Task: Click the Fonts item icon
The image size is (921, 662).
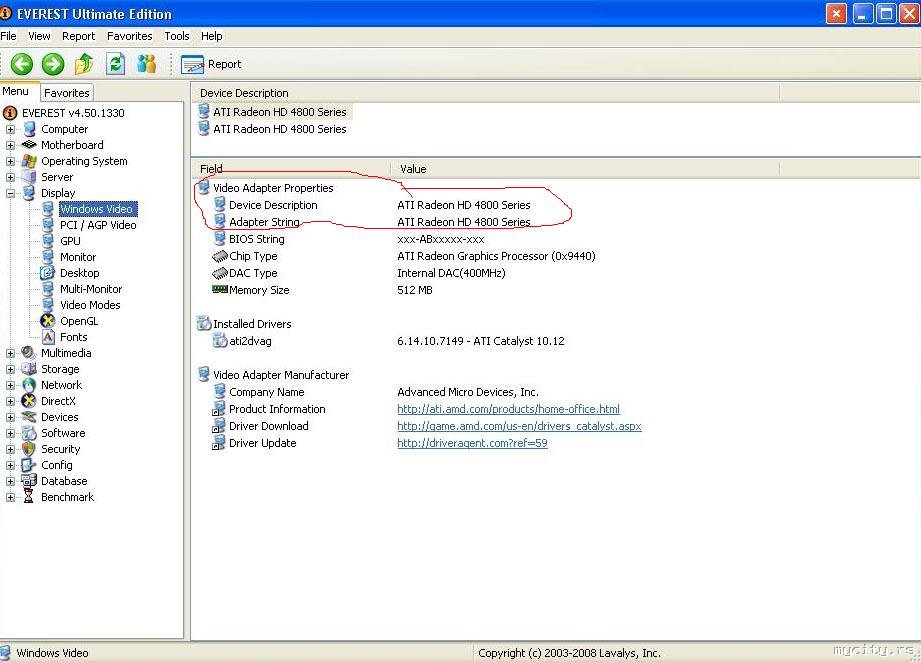Action: click(x=48, y=337)
